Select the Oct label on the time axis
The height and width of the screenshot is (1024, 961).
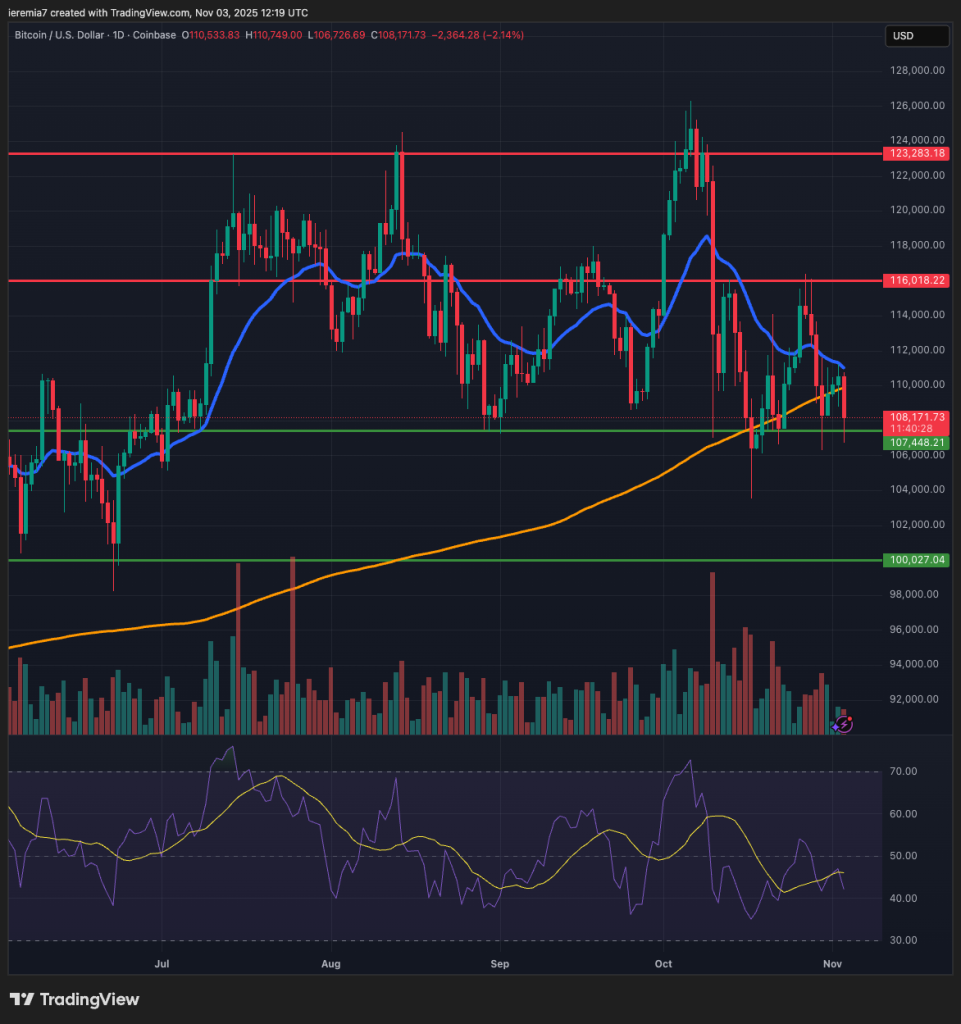point(663,964)
